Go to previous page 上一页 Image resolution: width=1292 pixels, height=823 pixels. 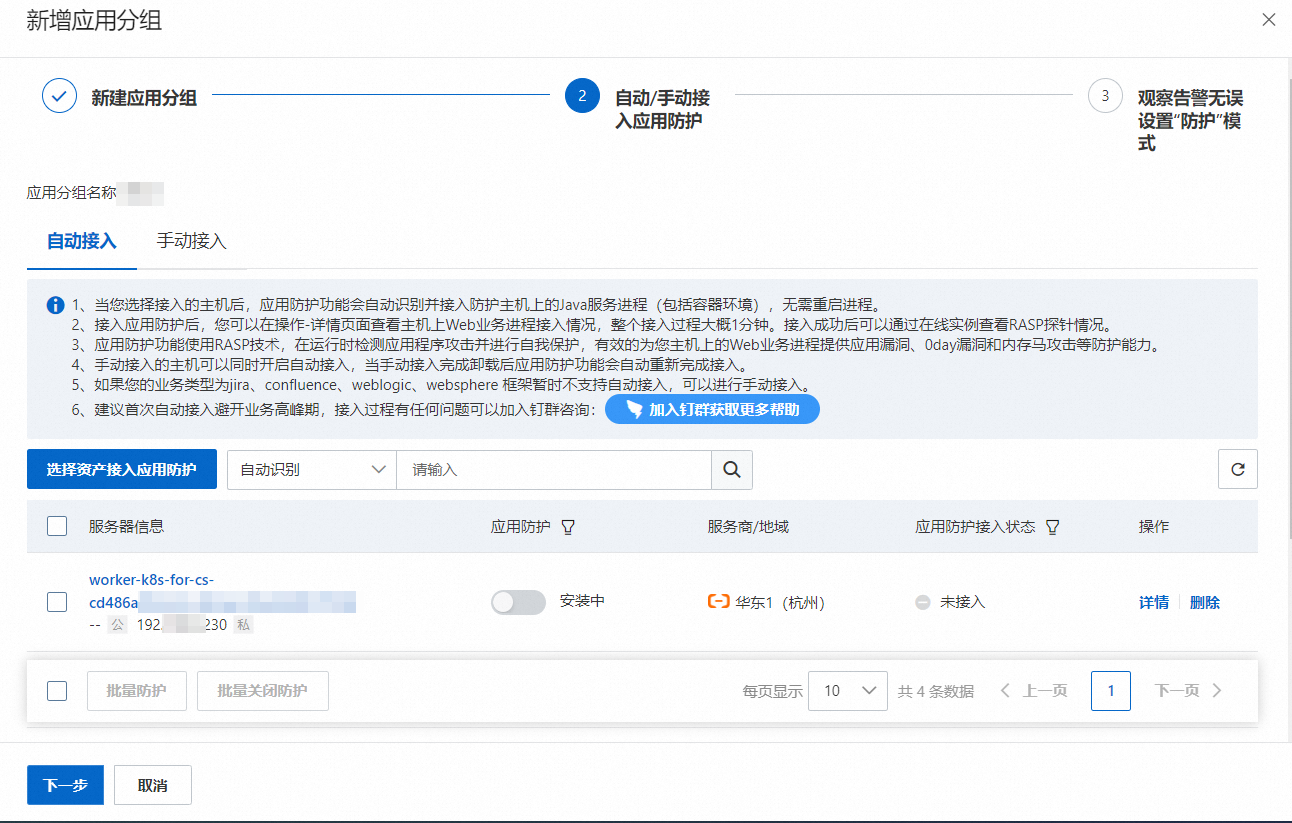coord(1034,690)
